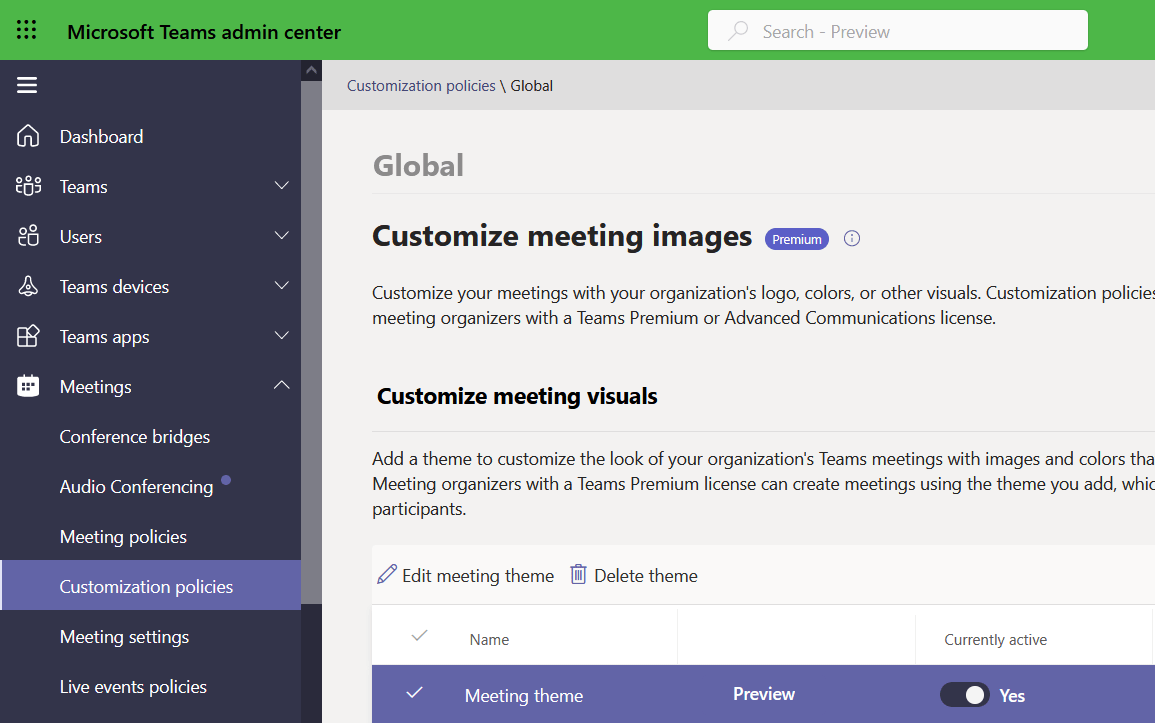Click the Dashboard home icon

point(28,137)
